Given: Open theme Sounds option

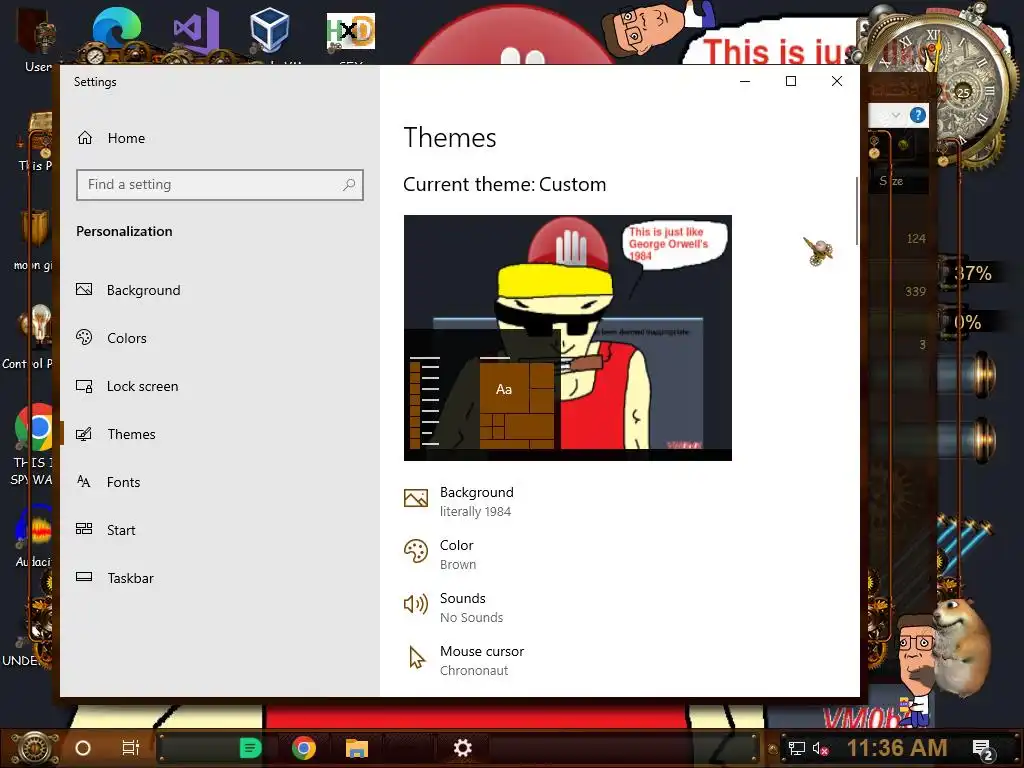Looking at the screenshot, I should coord(454,607).
